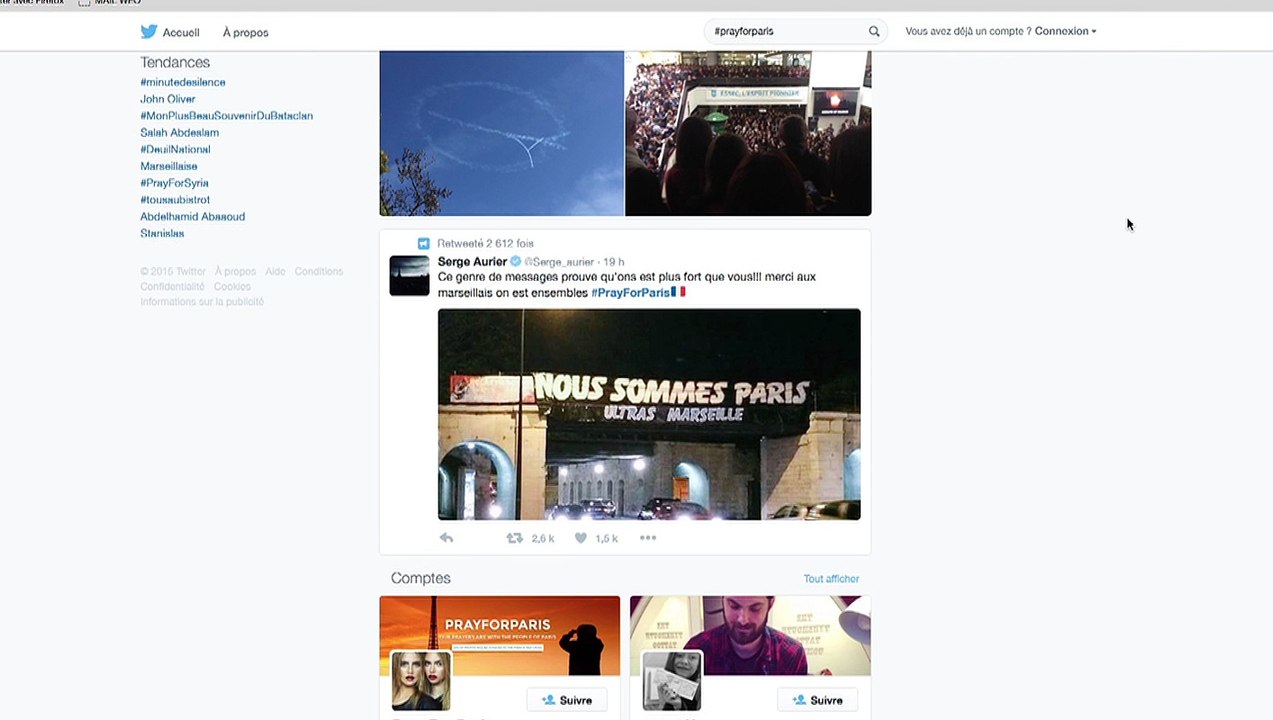This screenshot has width=1273, height=720.
Task: Click the footer À propos link
Action: click(x=235, y=272)
